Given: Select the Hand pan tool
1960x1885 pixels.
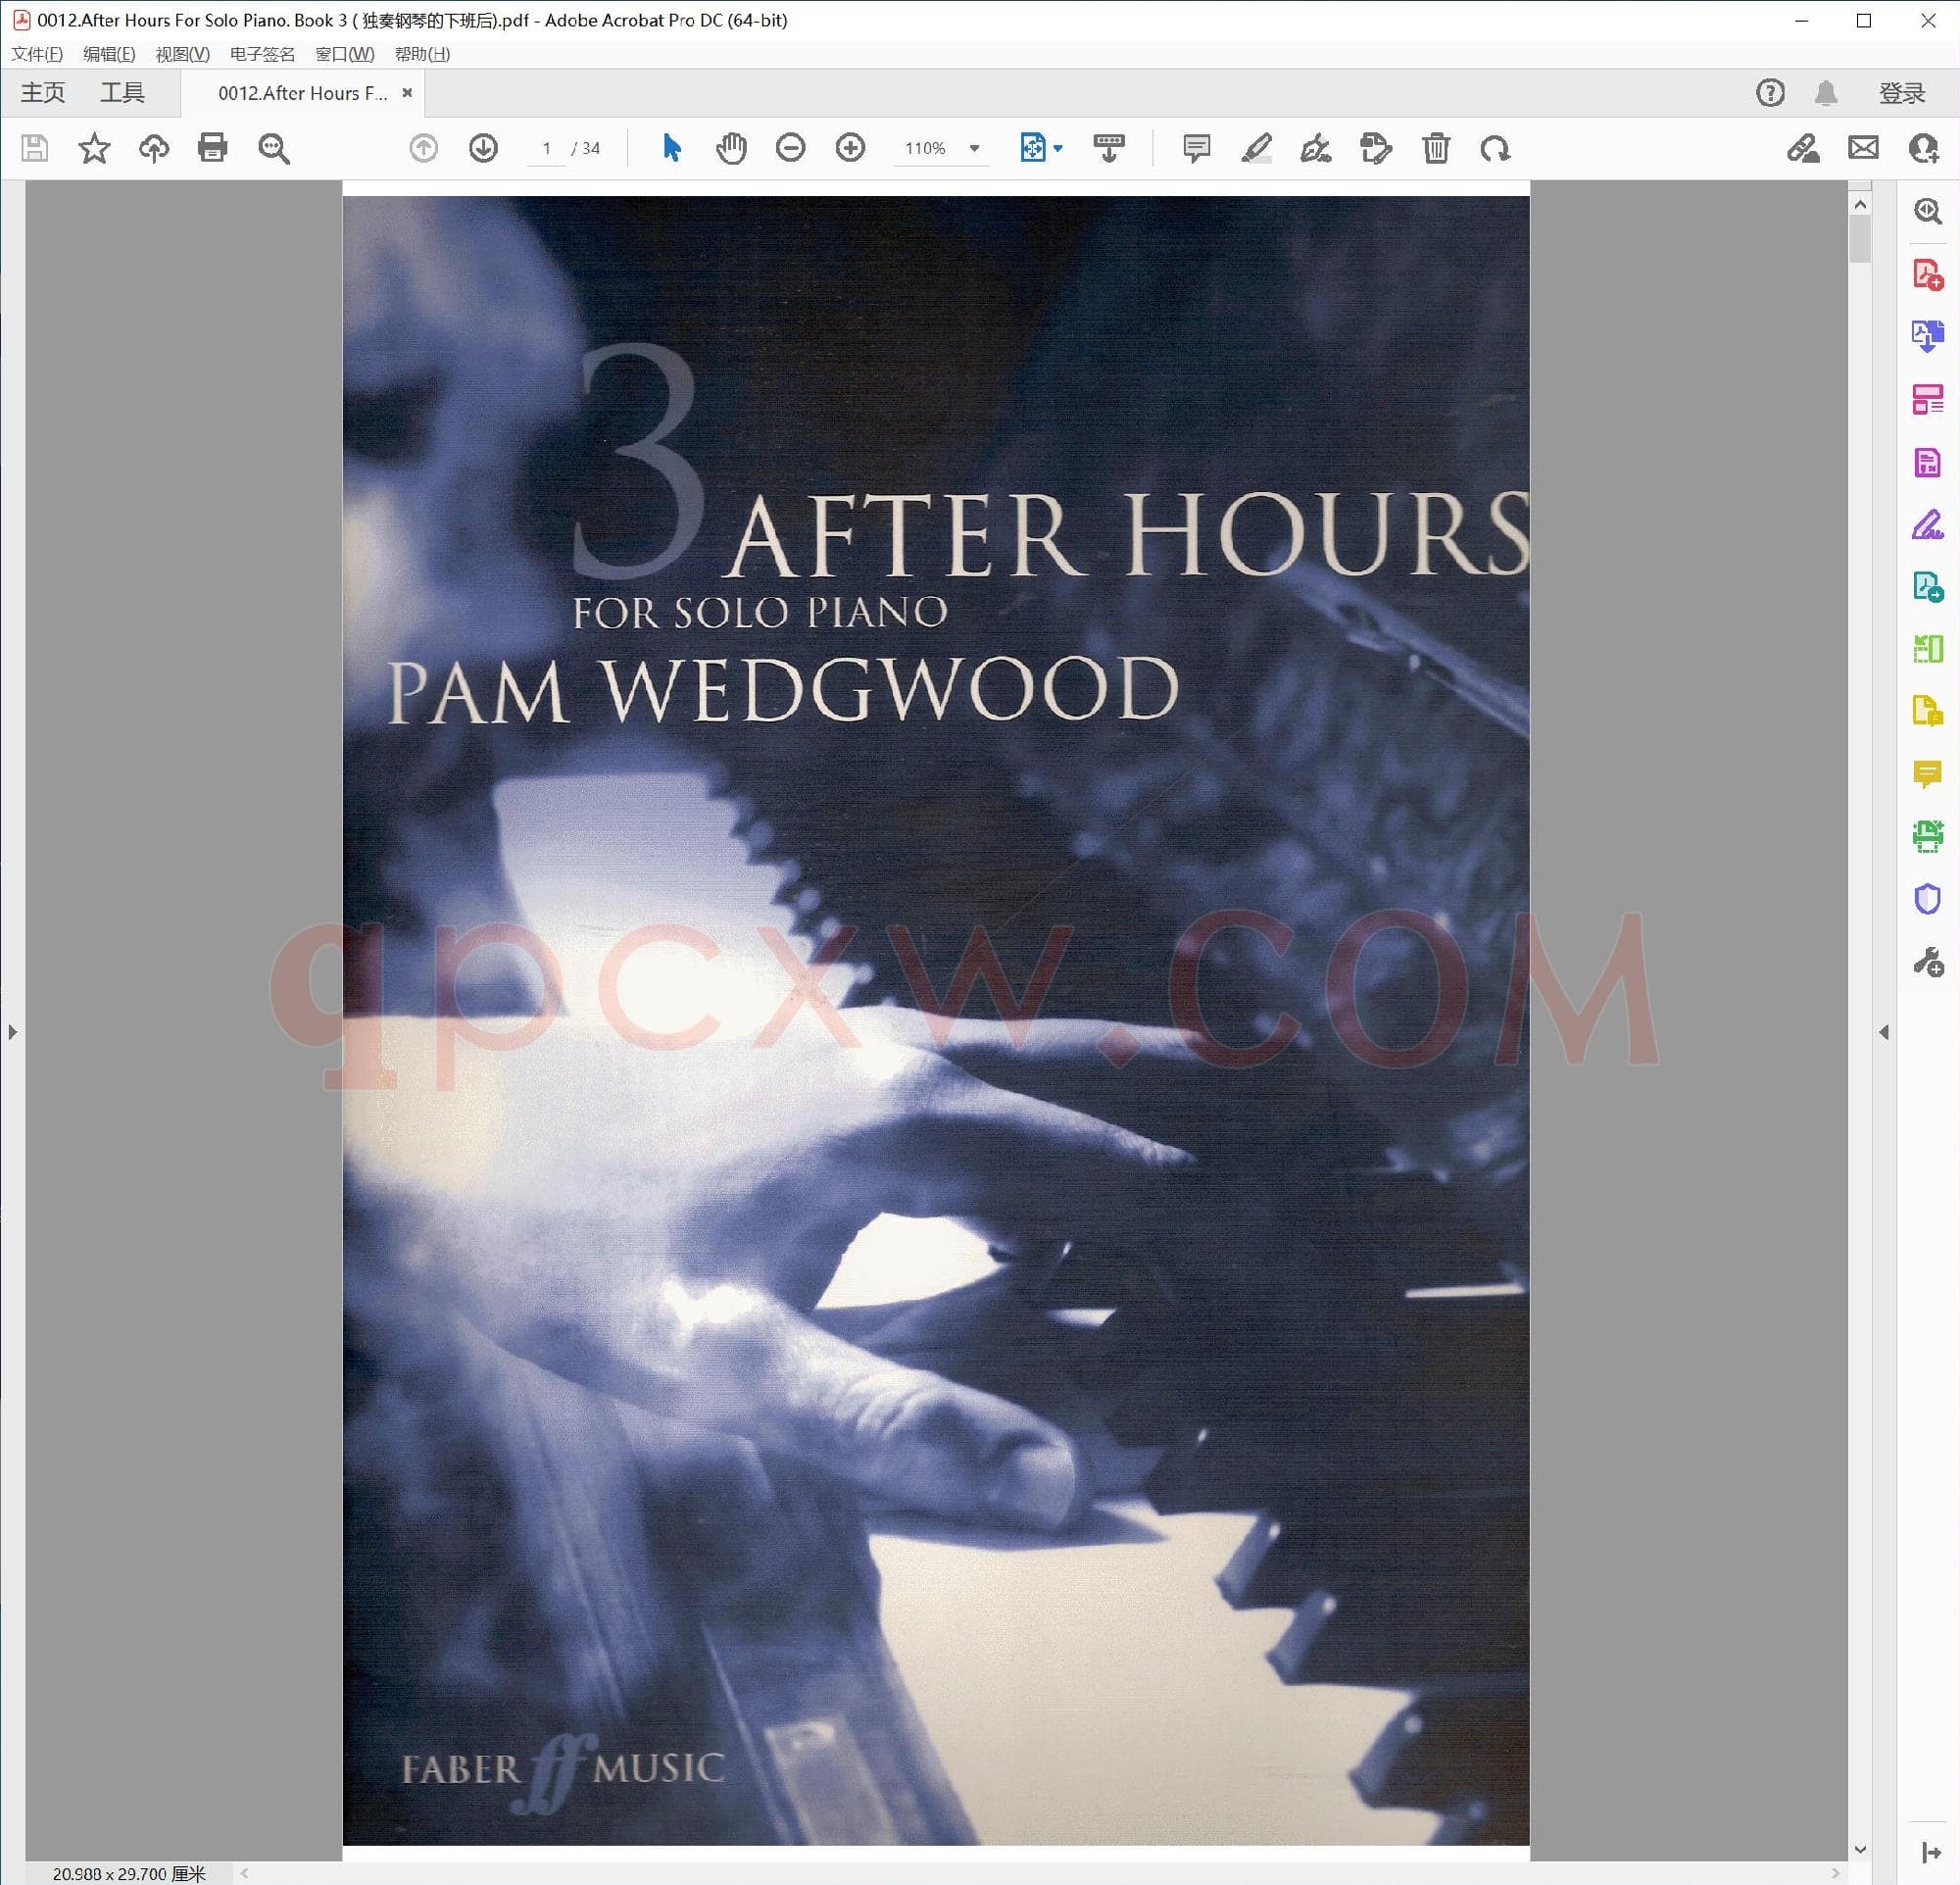Looking at the screenshot, I should click(731, 148).
